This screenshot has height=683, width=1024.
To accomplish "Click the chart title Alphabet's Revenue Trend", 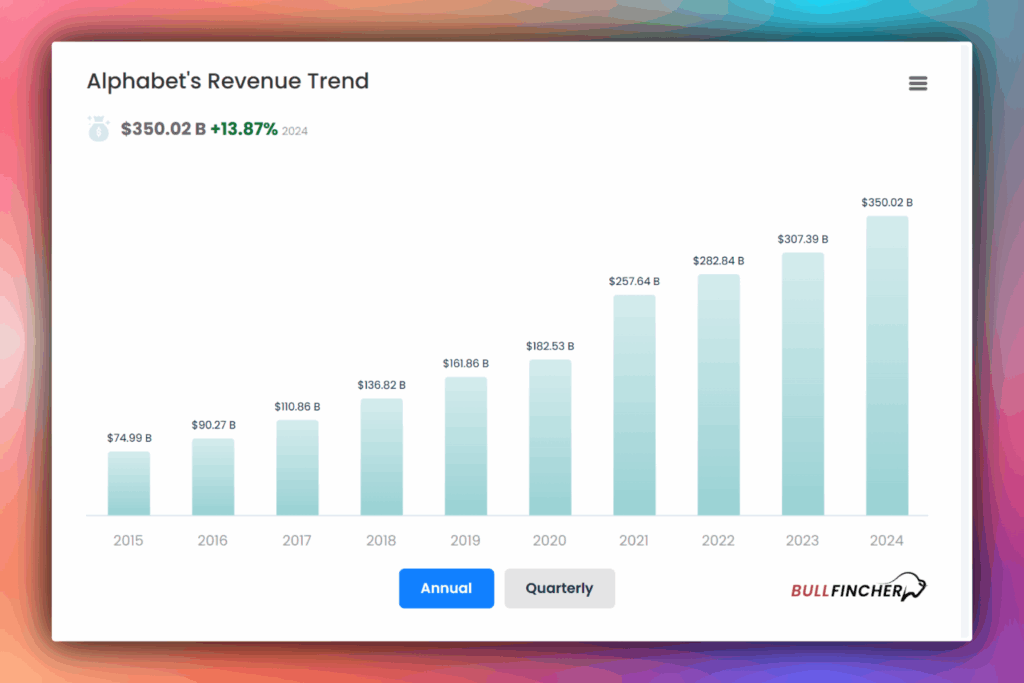I will 228,81.
